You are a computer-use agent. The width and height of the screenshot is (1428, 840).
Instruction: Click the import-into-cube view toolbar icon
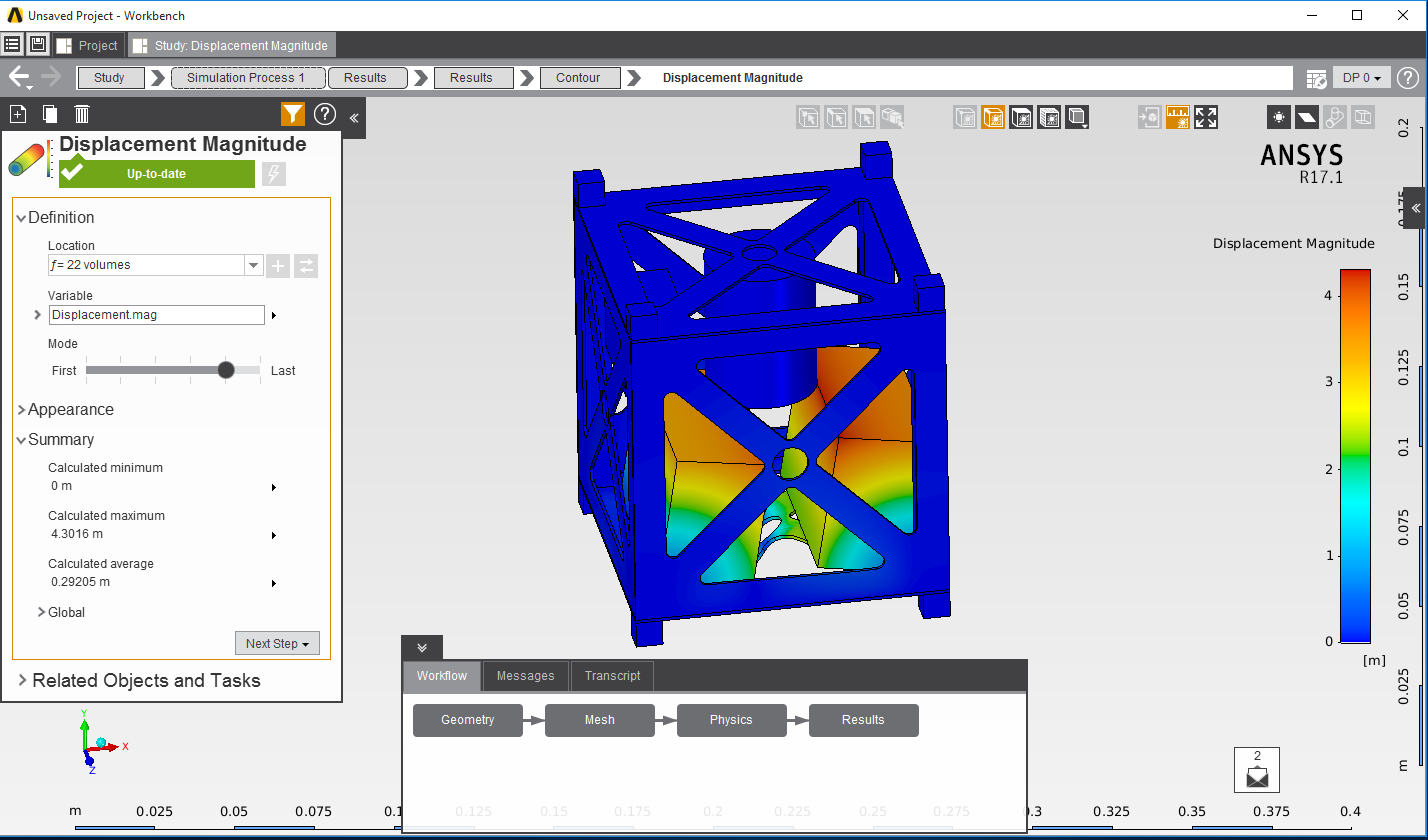point(1150,117)
